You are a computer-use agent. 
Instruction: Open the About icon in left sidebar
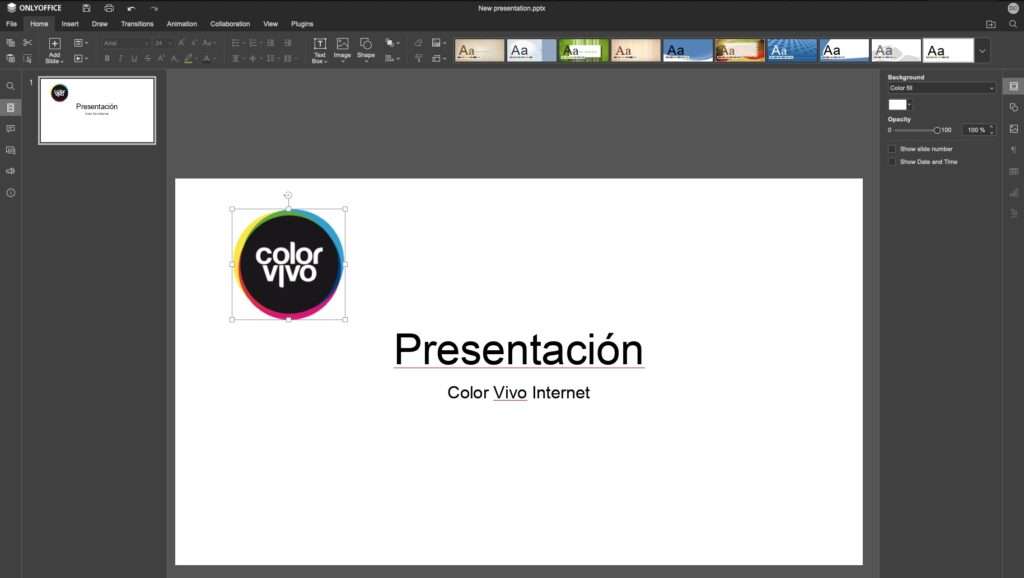pos(10,193)
